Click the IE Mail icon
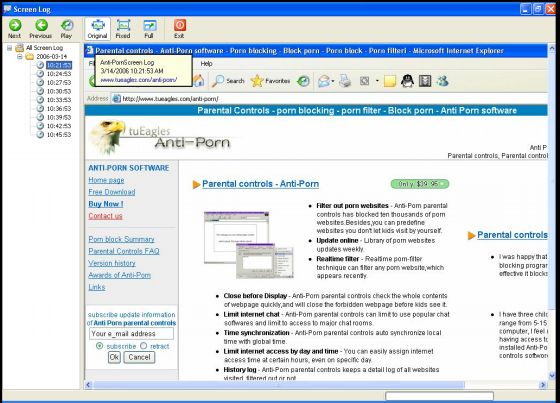 click(324, 81)
